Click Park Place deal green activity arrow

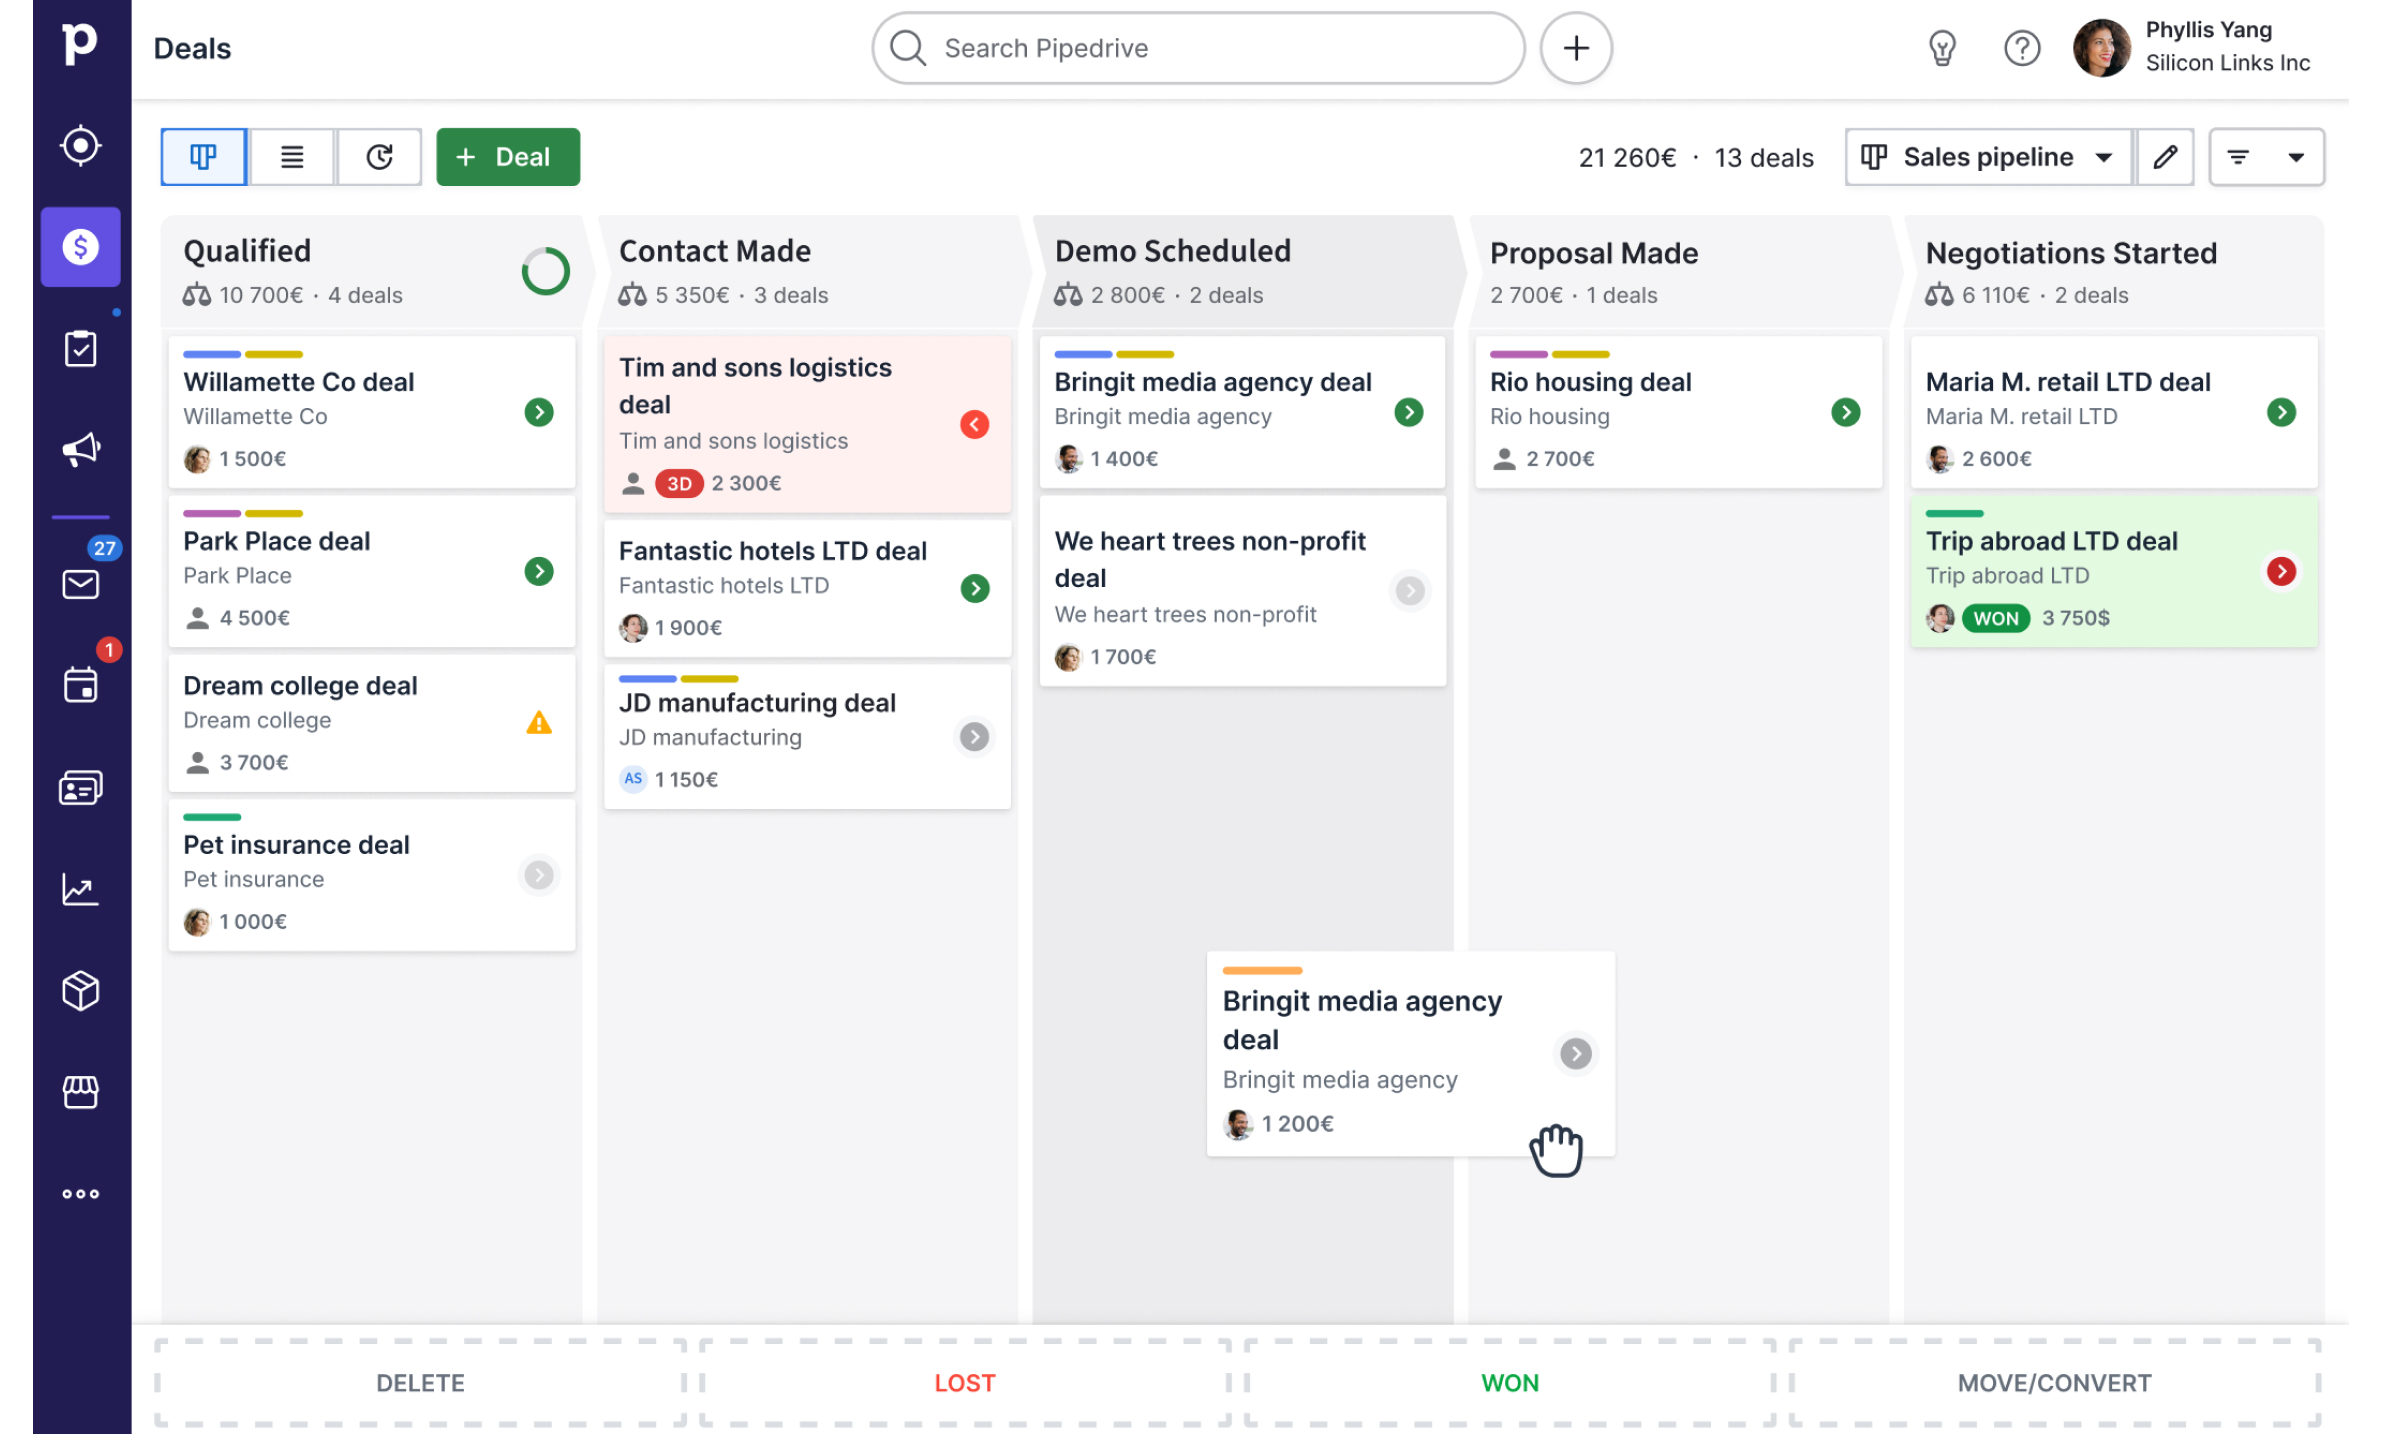tap(539, 571)
